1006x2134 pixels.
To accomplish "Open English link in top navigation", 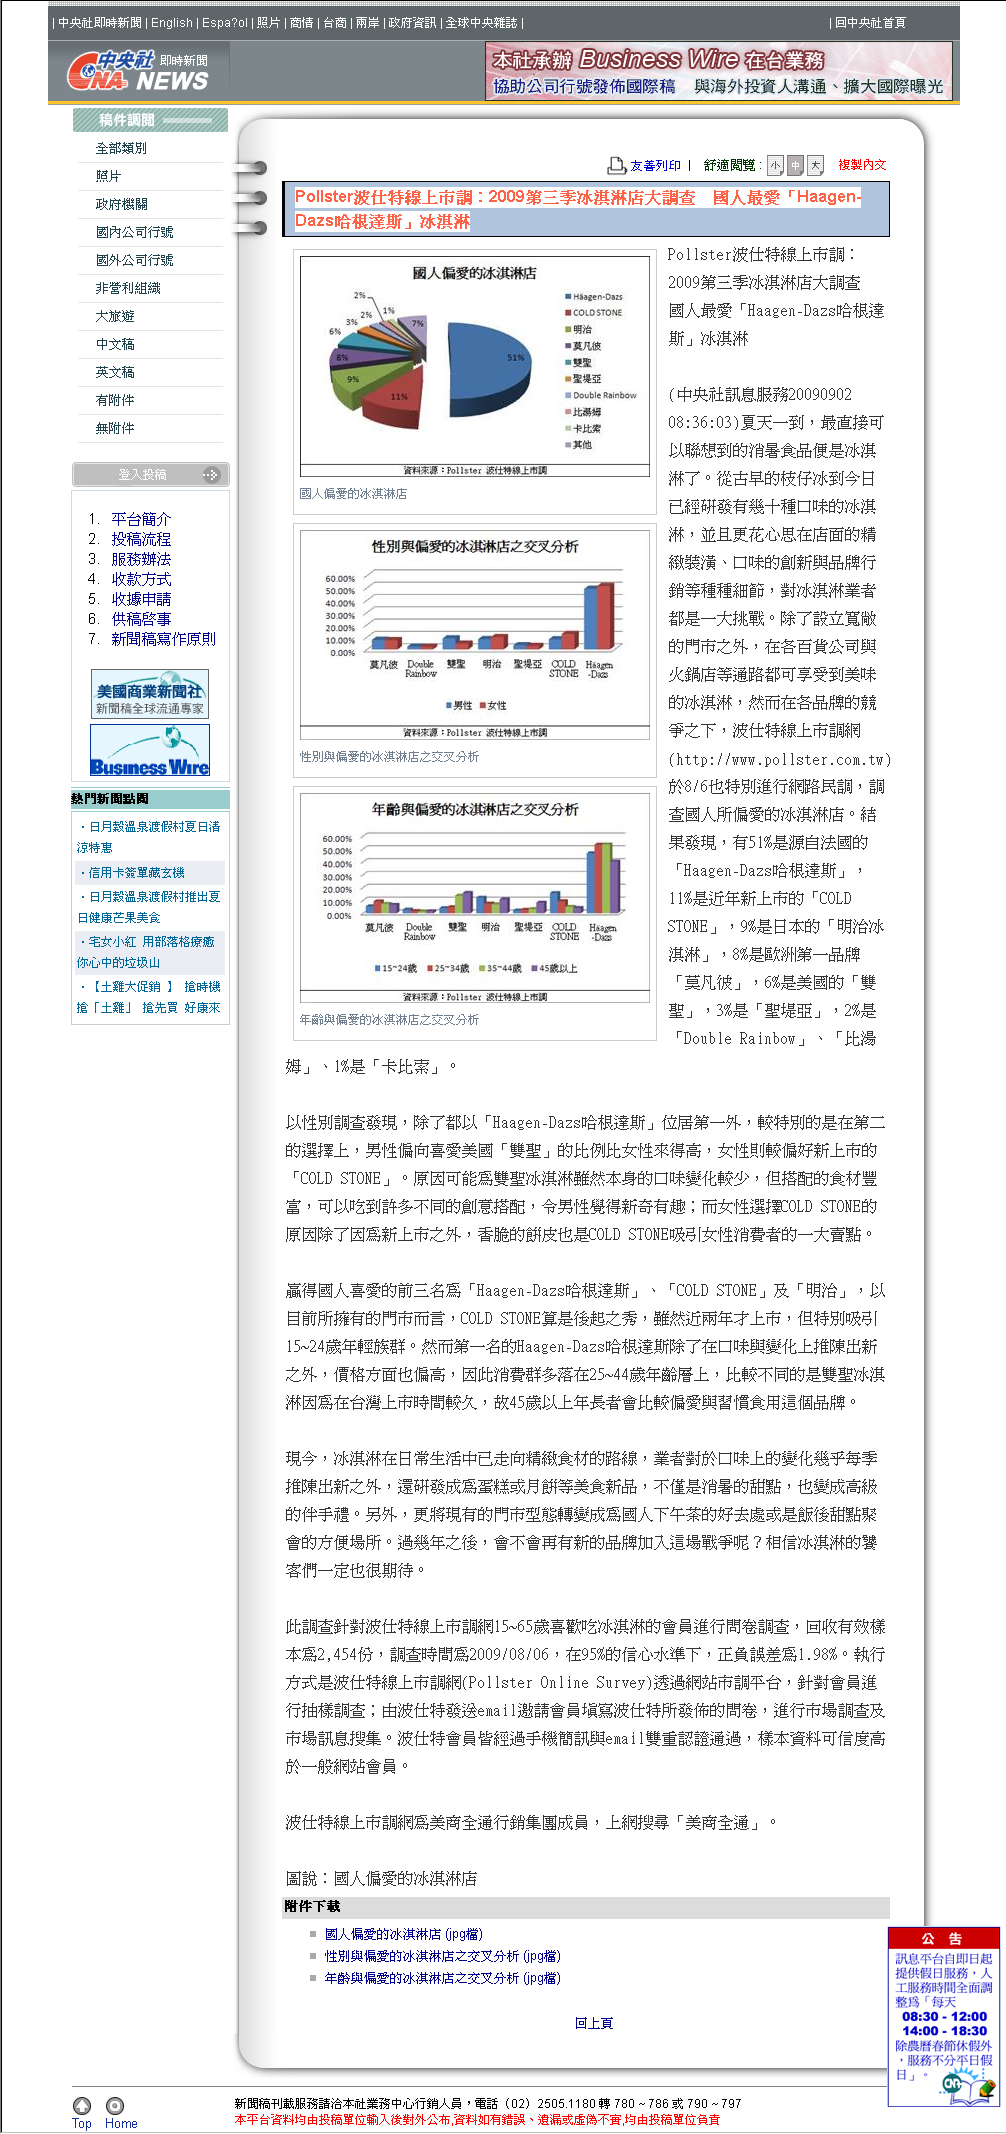I will pos(172,23).
